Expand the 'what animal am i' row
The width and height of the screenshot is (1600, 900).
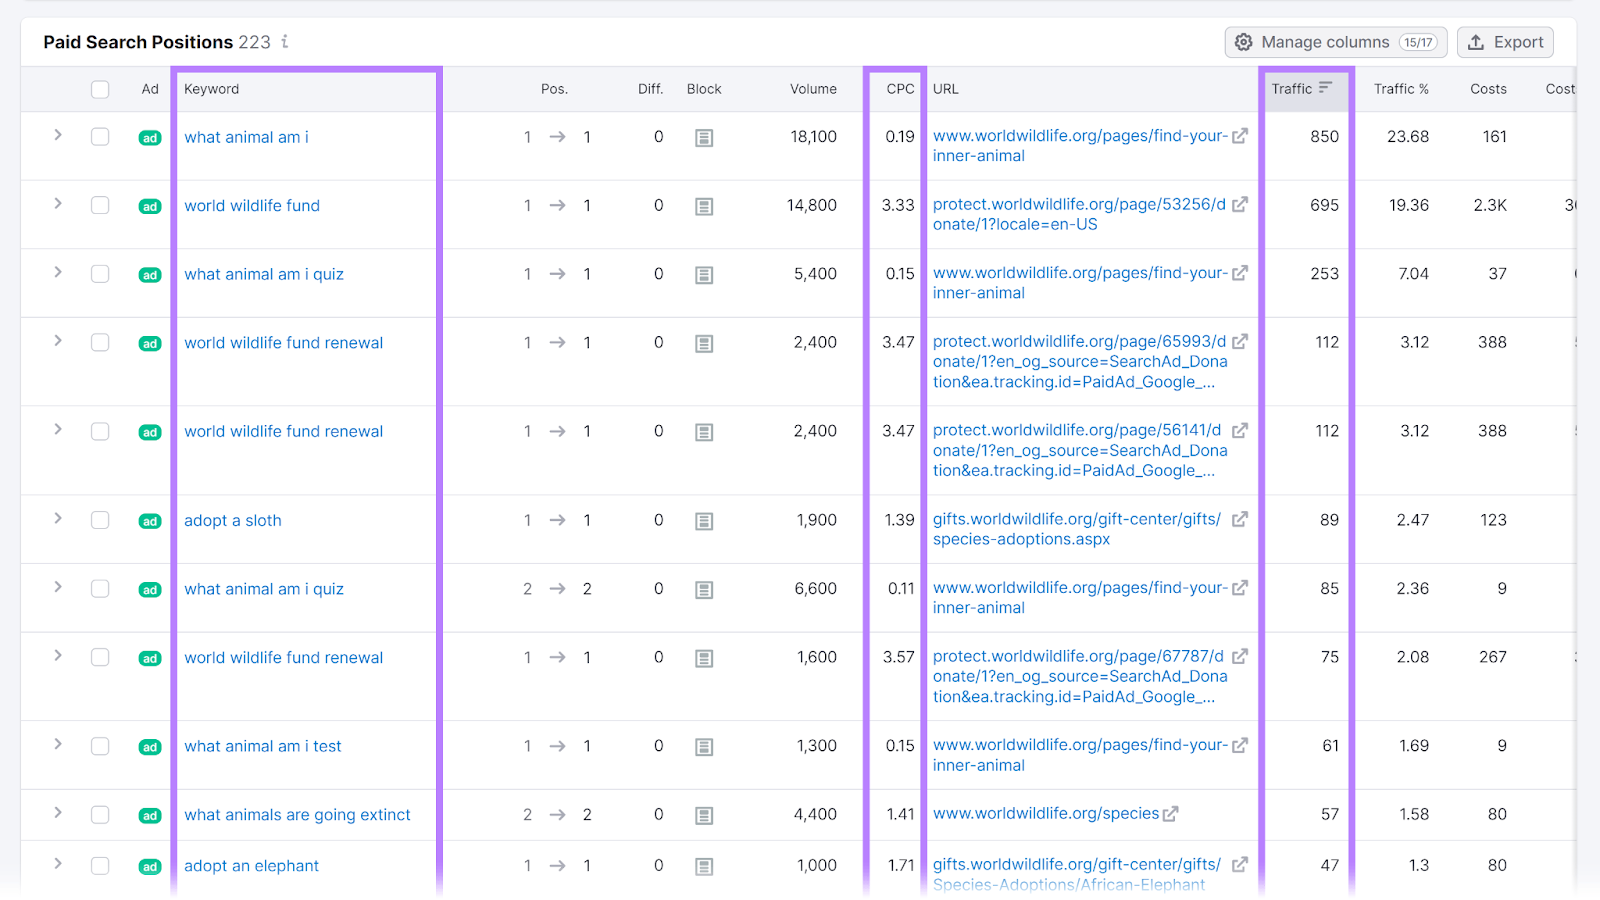tap(57, 137)
